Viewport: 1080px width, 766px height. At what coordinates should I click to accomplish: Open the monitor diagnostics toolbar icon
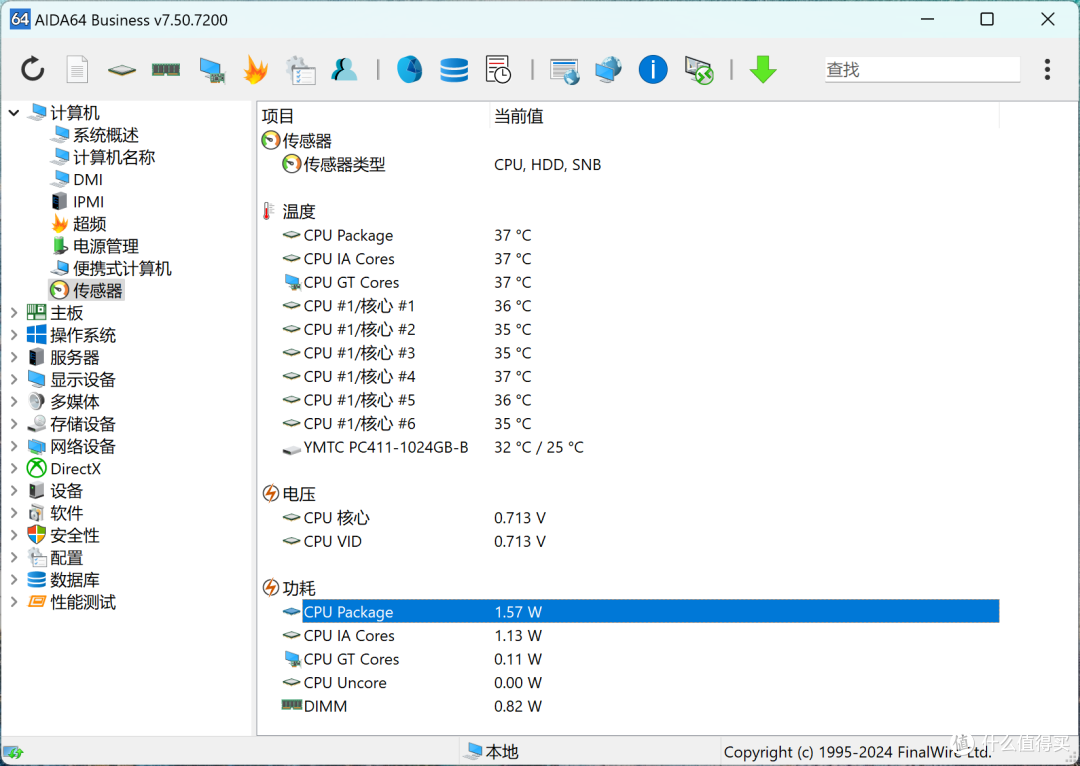point(212,70)
